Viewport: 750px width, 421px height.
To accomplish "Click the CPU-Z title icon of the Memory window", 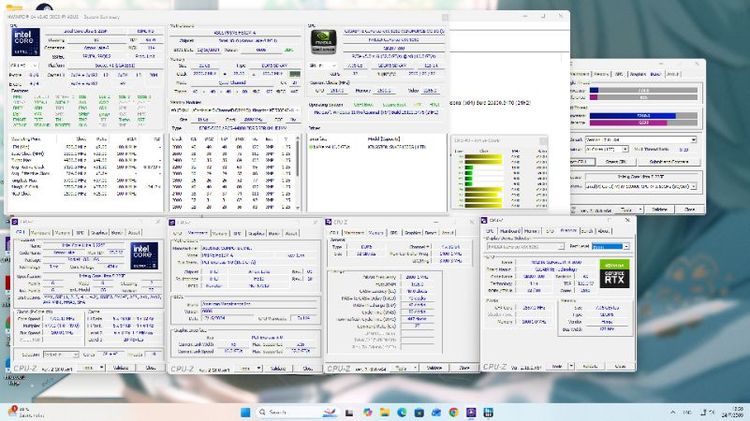I will (329, 222).
